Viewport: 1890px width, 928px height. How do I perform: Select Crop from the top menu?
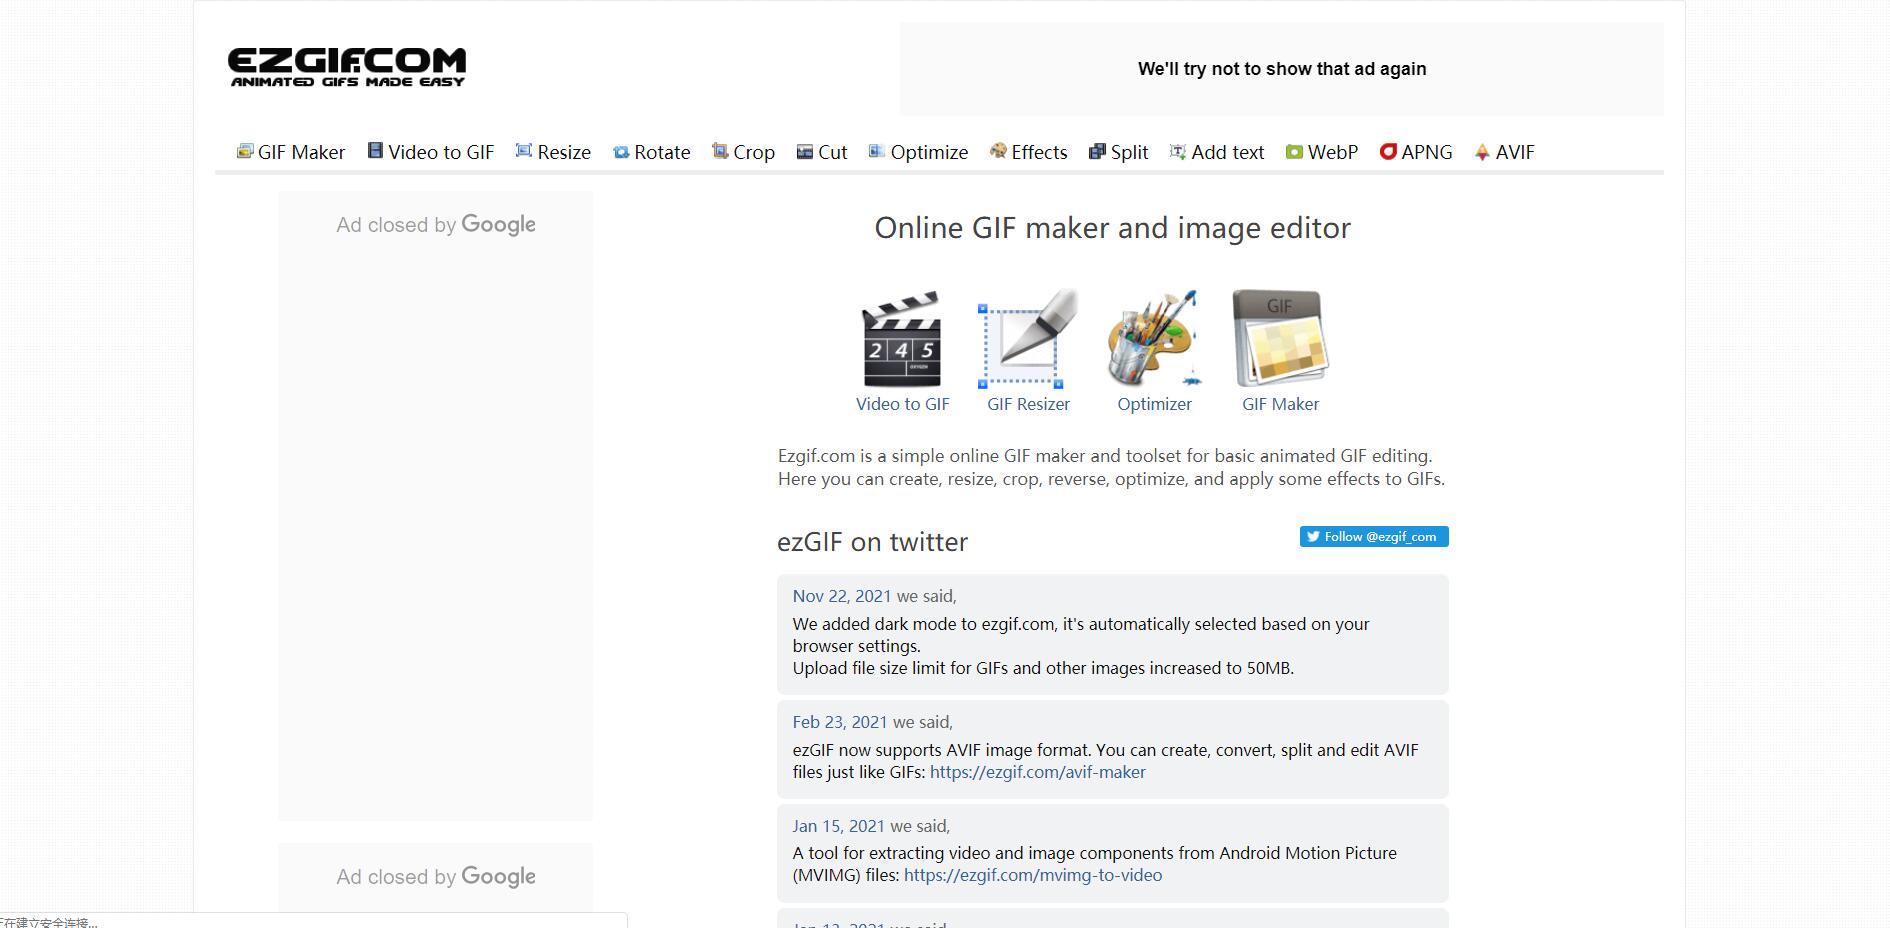pyautogui.click(x=743, y=152)
